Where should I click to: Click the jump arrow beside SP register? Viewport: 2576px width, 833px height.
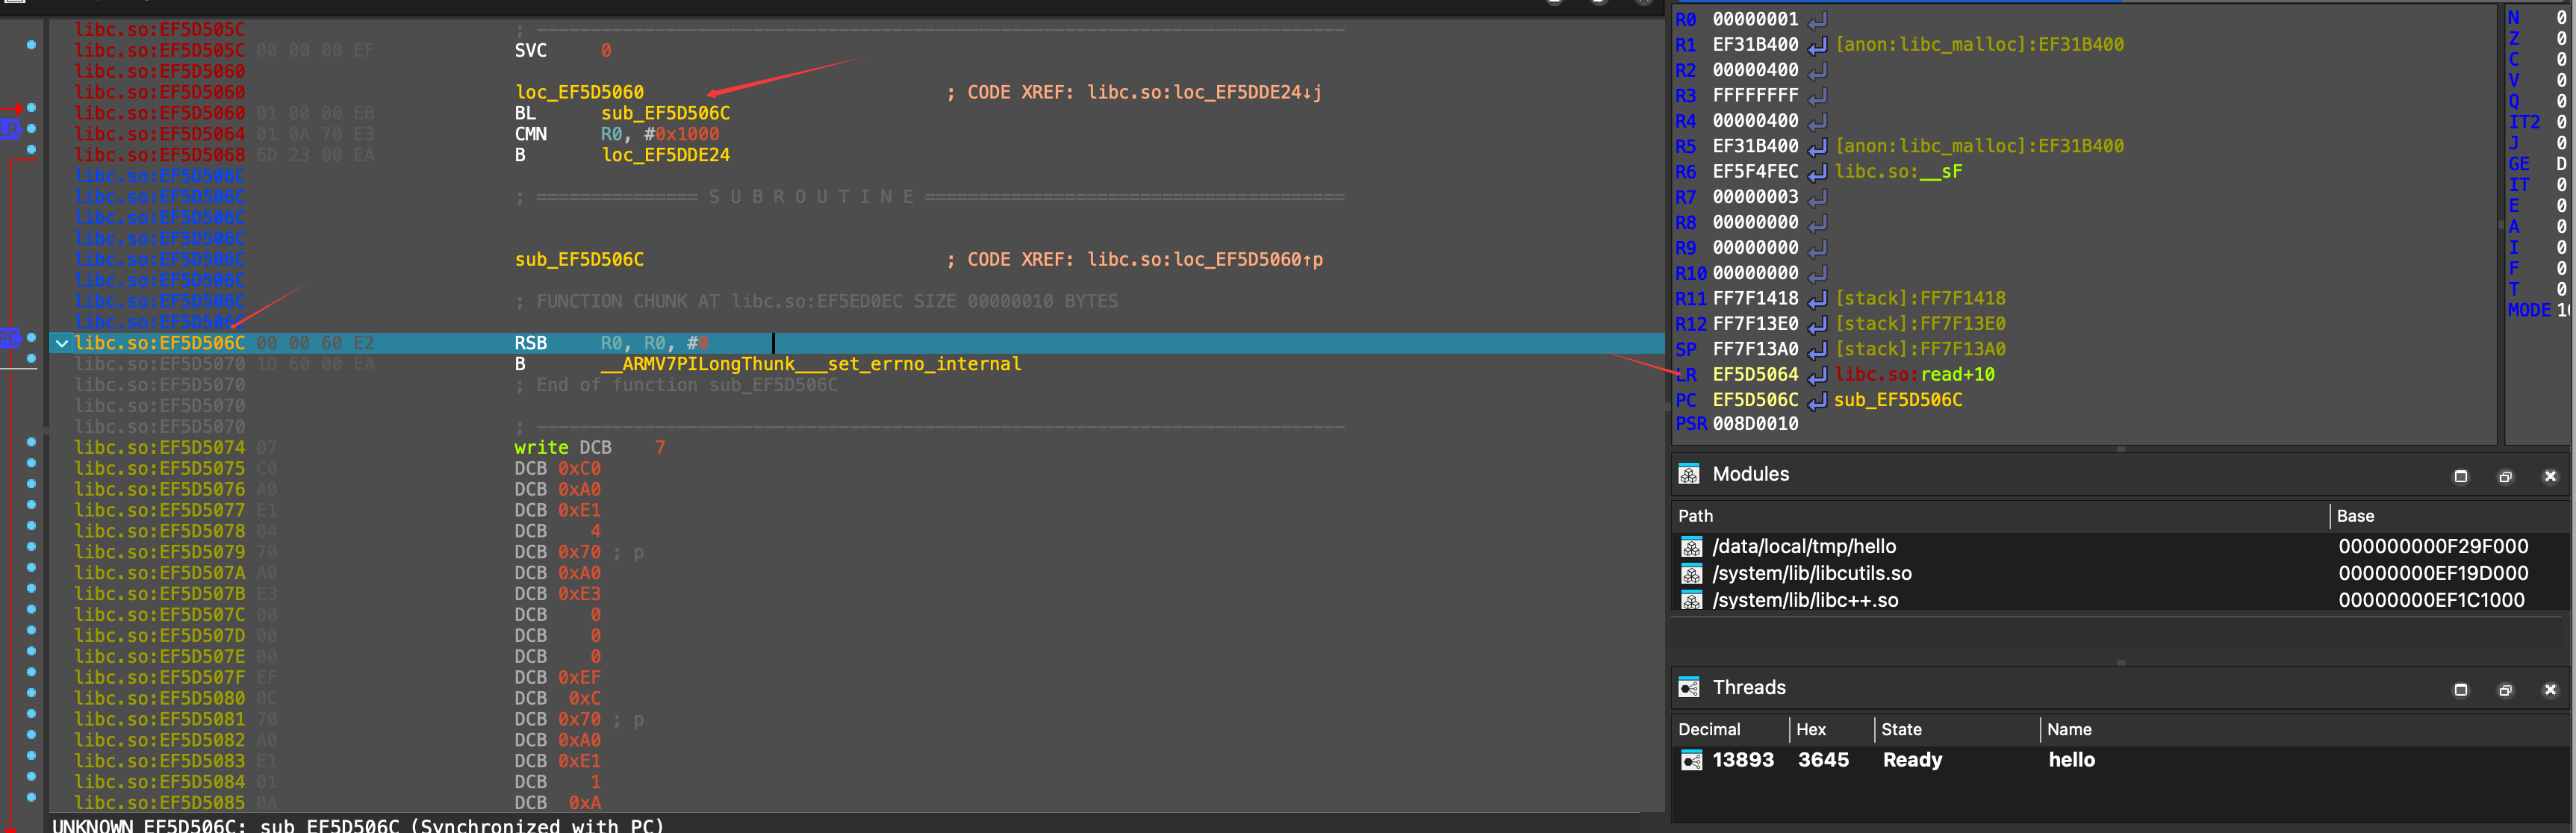(x=1817, y=350)
